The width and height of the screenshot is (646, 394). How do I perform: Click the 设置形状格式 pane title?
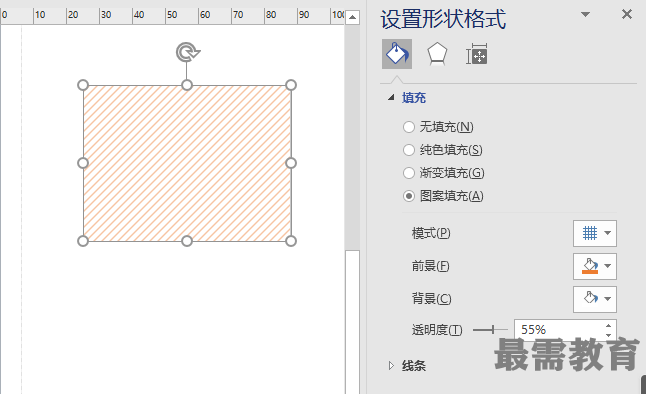click(x=443, y=19)
